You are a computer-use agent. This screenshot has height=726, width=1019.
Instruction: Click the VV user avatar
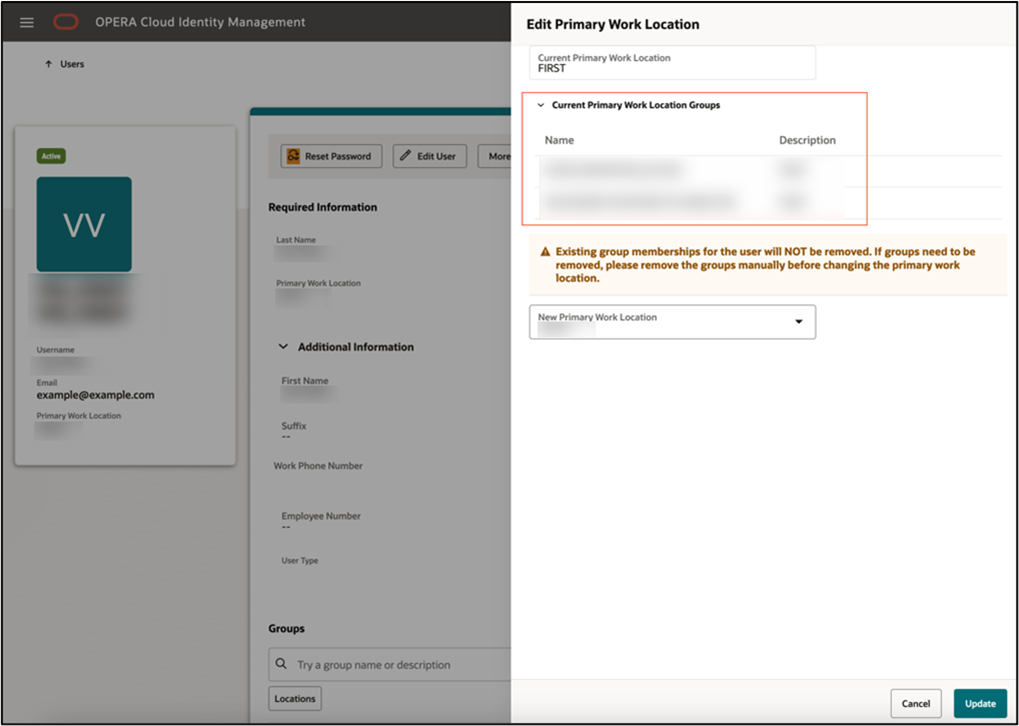(83, 224)
